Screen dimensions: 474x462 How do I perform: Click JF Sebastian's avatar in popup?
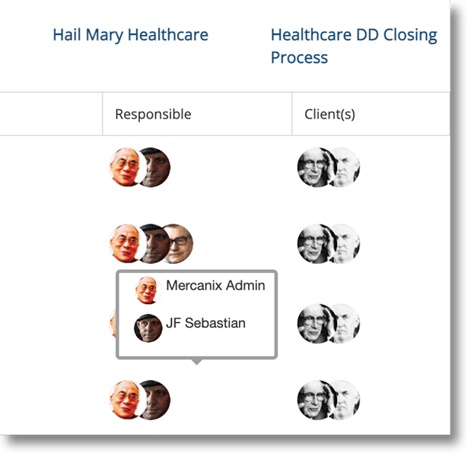(x=148, y=328)
